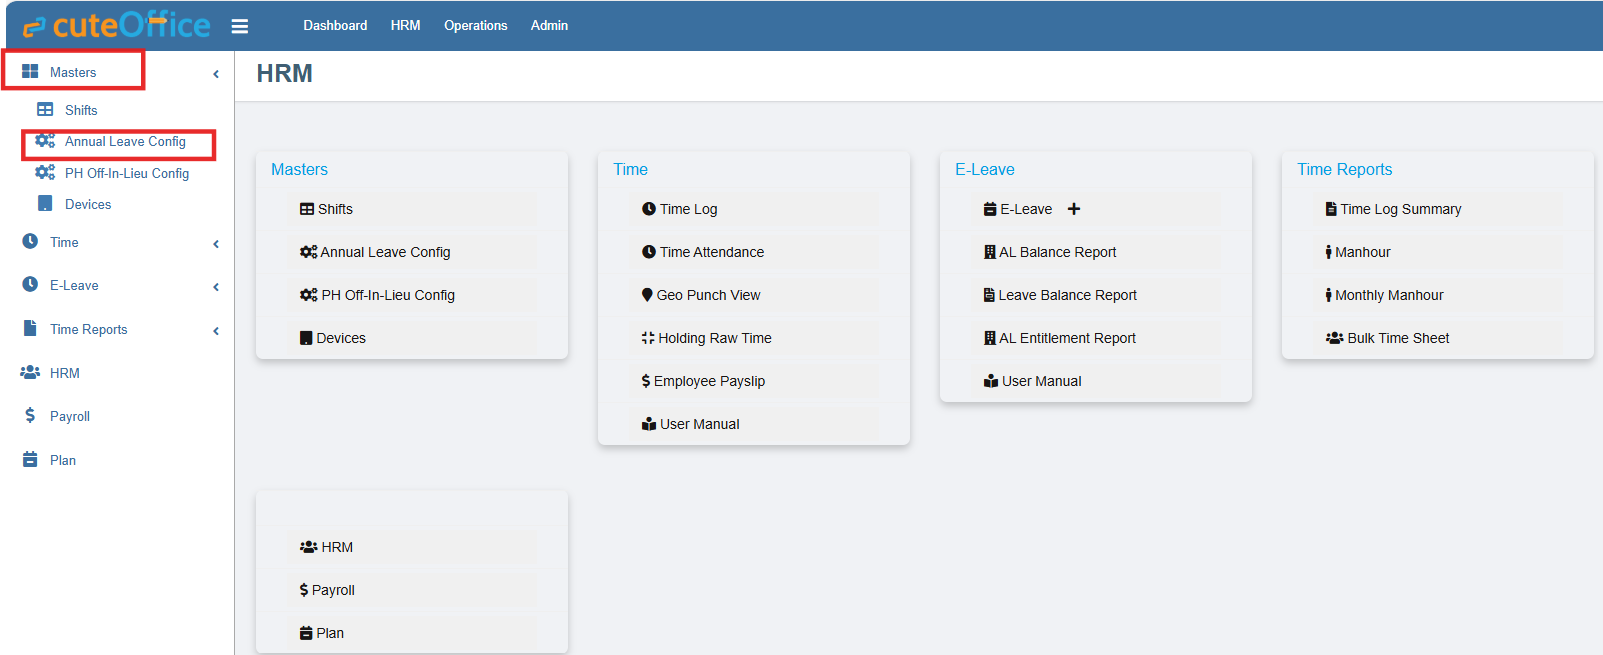Viewport: 1603px width, 655px height.
Task: Click the document icon beside Time Reports in sidebar
Action: [x=30, y=329]
